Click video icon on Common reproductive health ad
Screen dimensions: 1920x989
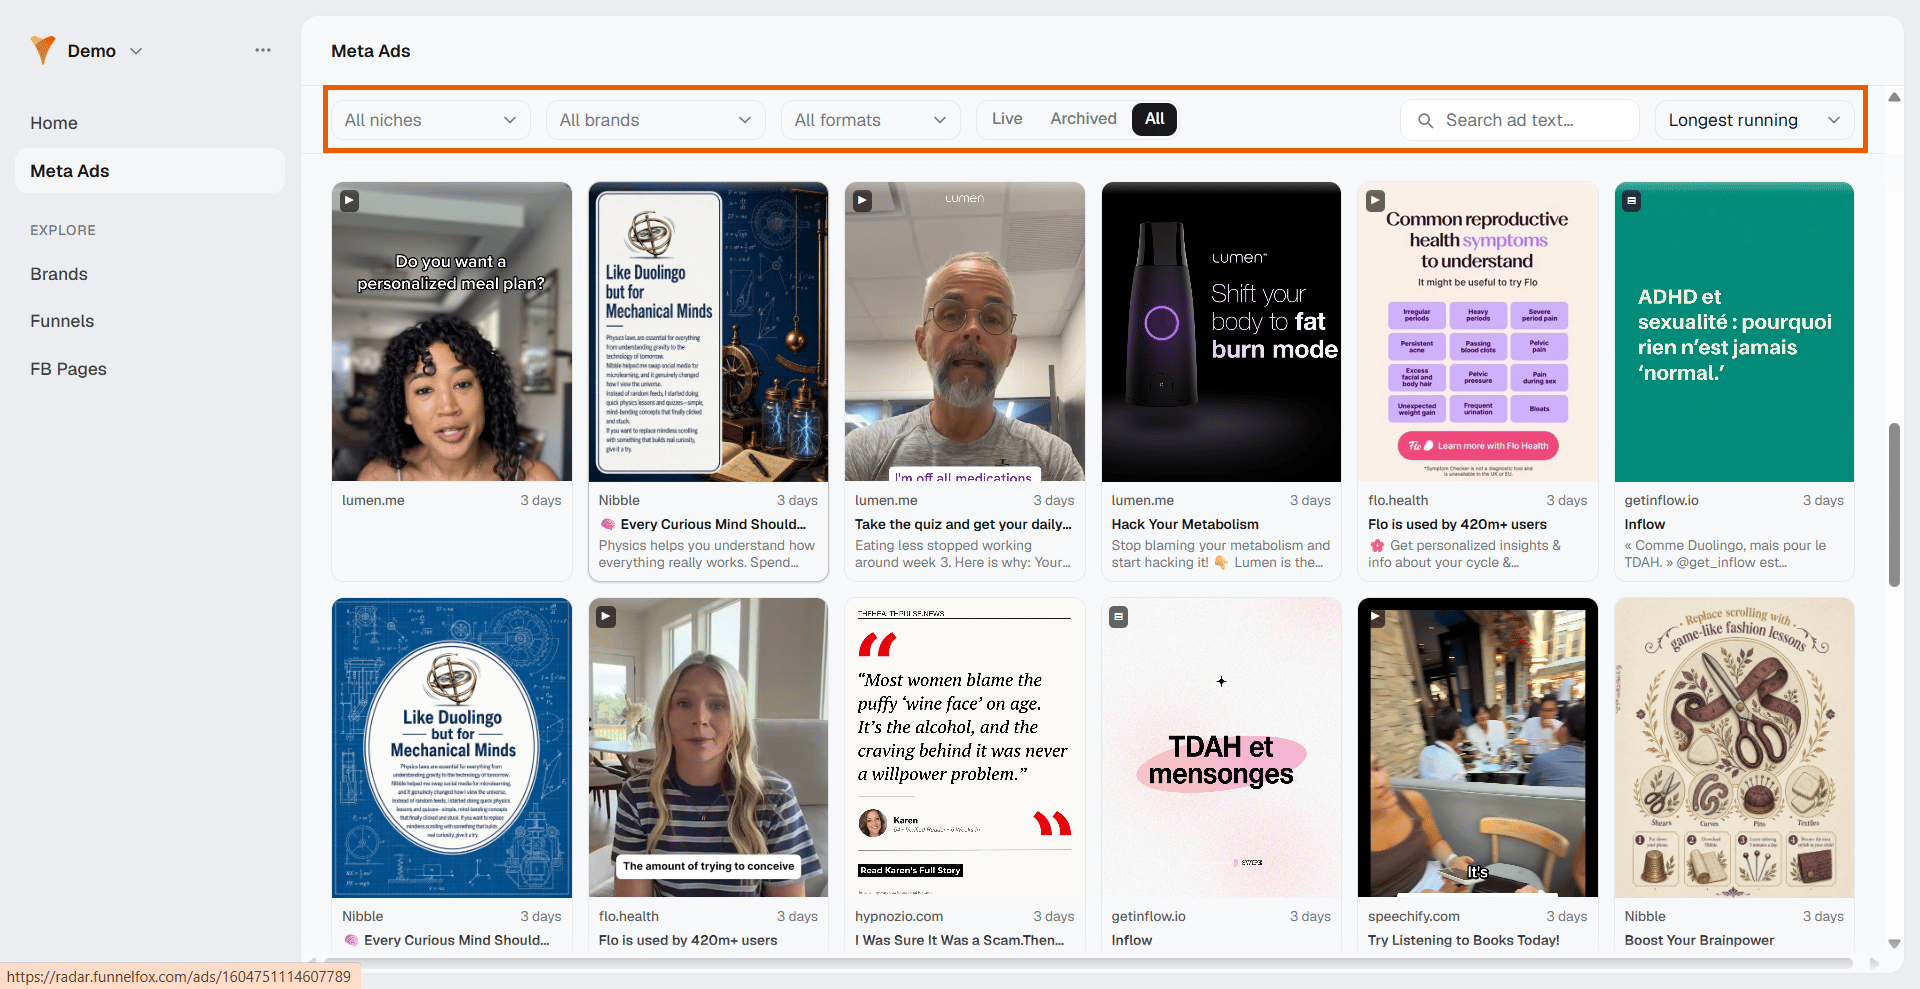tap(1375, 201)
